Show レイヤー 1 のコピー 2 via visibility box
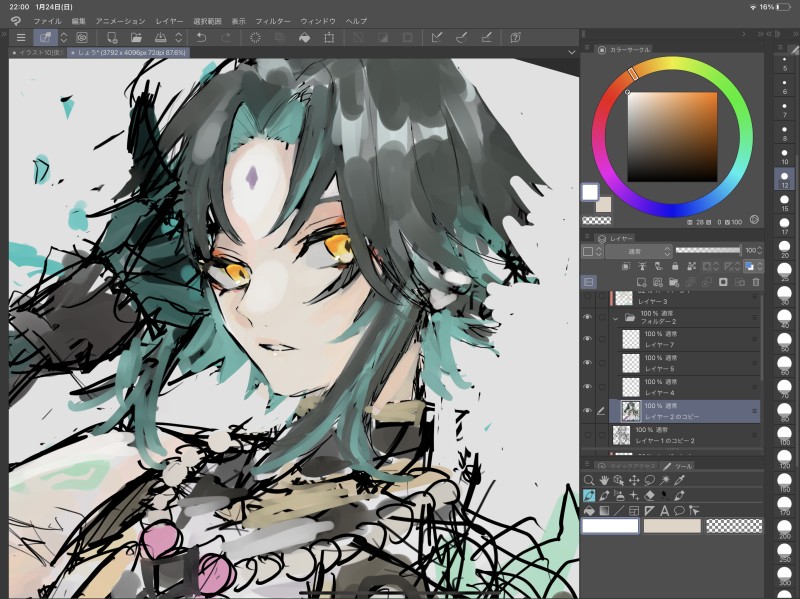This screenshot has height=599, width=800. (x=587, y=435)
